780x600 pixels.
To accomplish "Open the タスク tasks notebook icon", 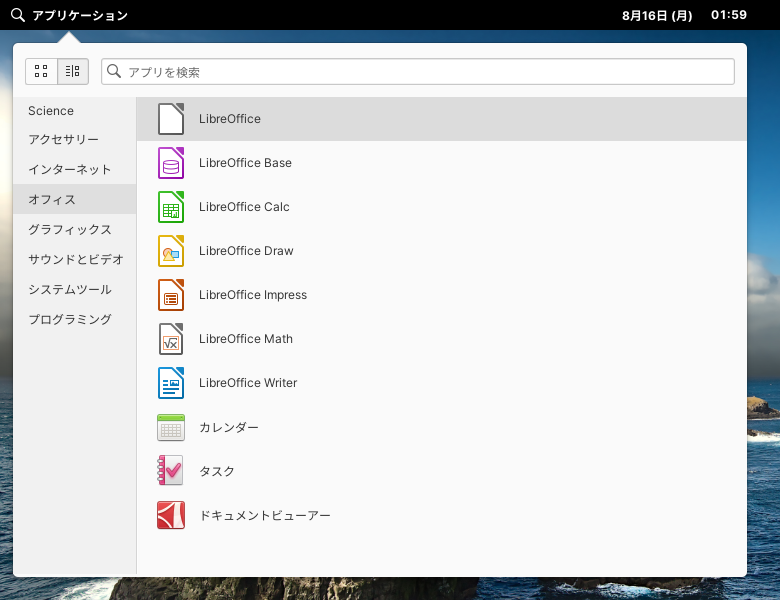I will pos(171,471).
